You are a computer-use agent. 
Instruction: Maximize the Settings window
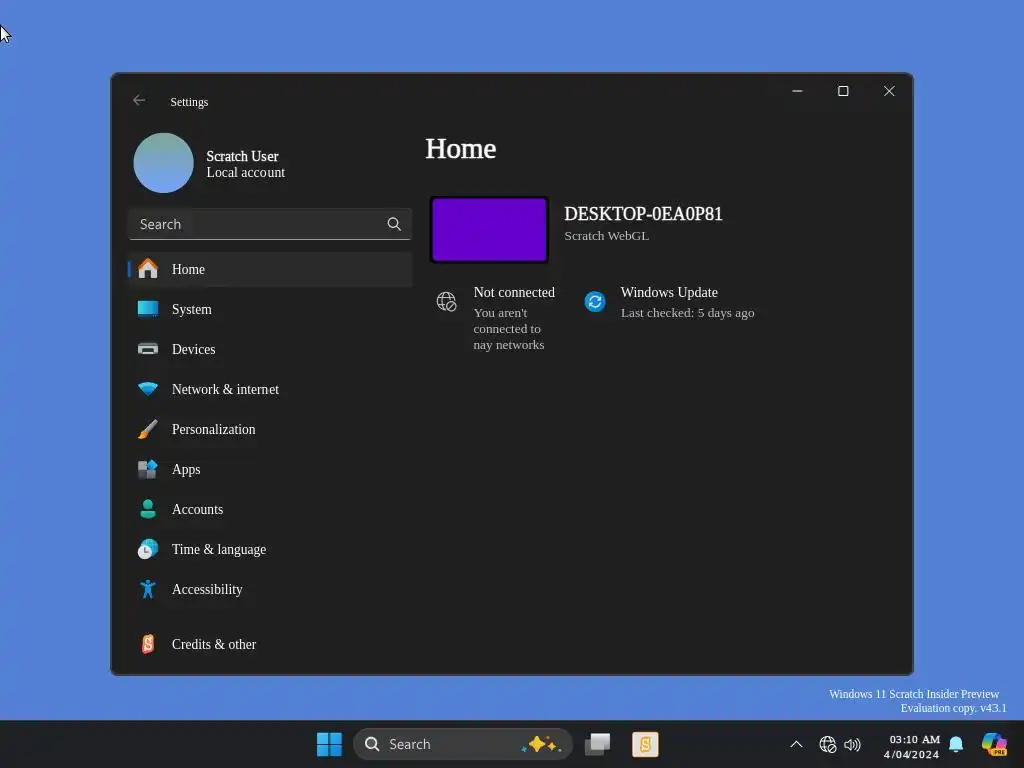pyautogui.click(x=843, y=91)
